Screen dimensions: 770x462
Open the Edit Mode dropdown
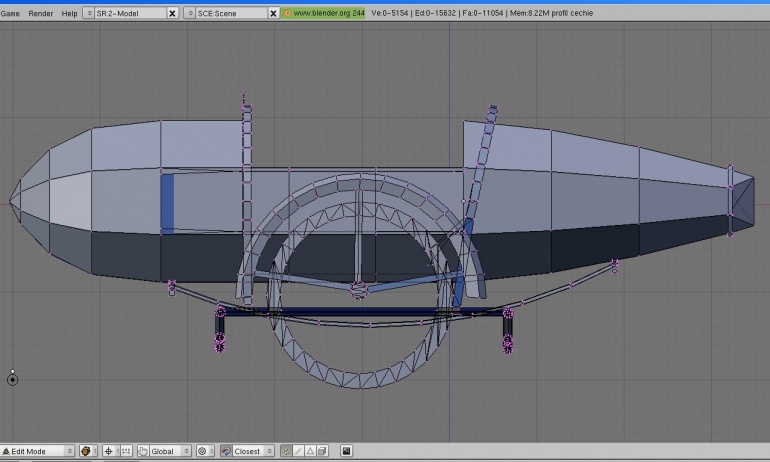[x=38, y=451]
